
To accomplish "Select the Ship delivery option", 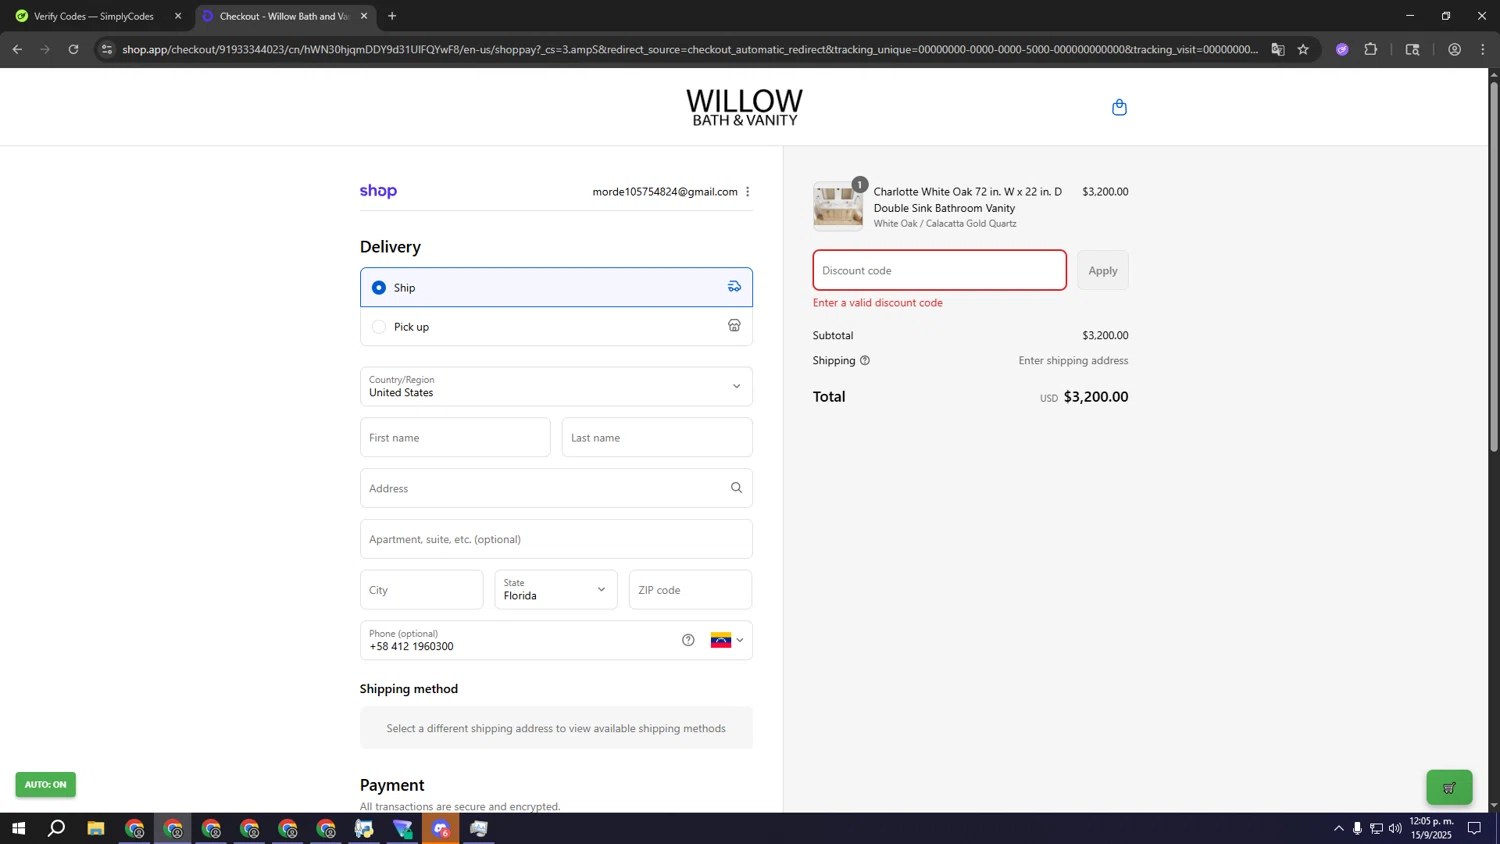I will click(x=556, y=287).
